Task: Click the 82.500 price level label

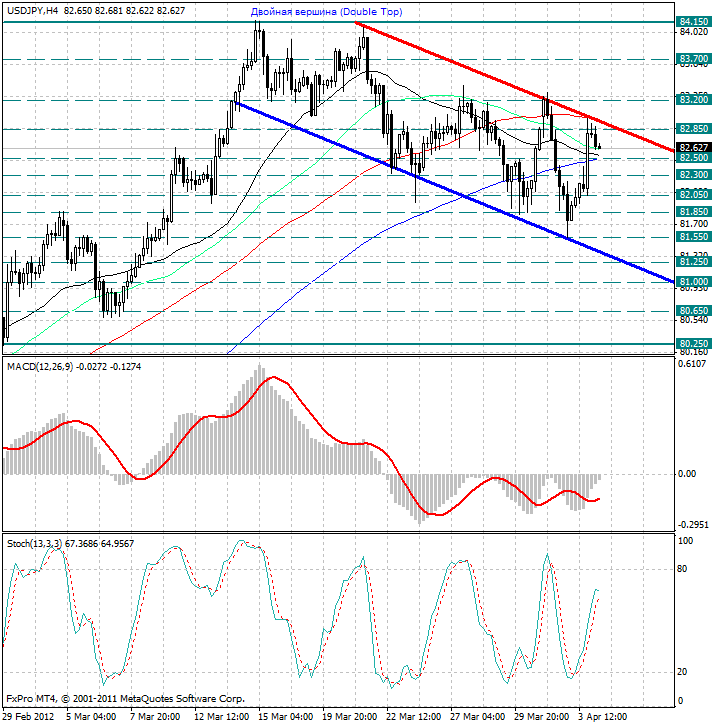Action: (x=694, y=158)
